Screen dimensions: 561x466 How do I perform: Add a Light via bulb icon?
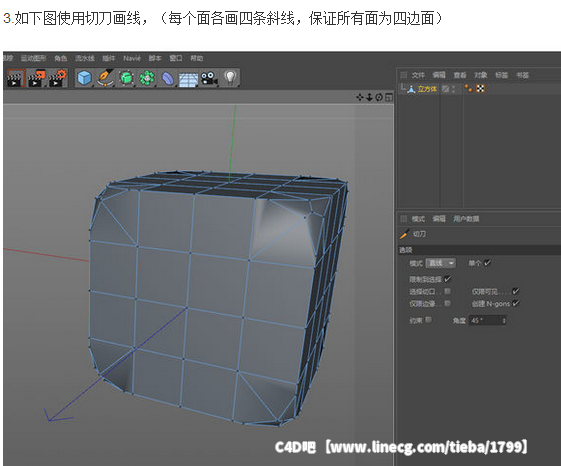coord(230,77)
